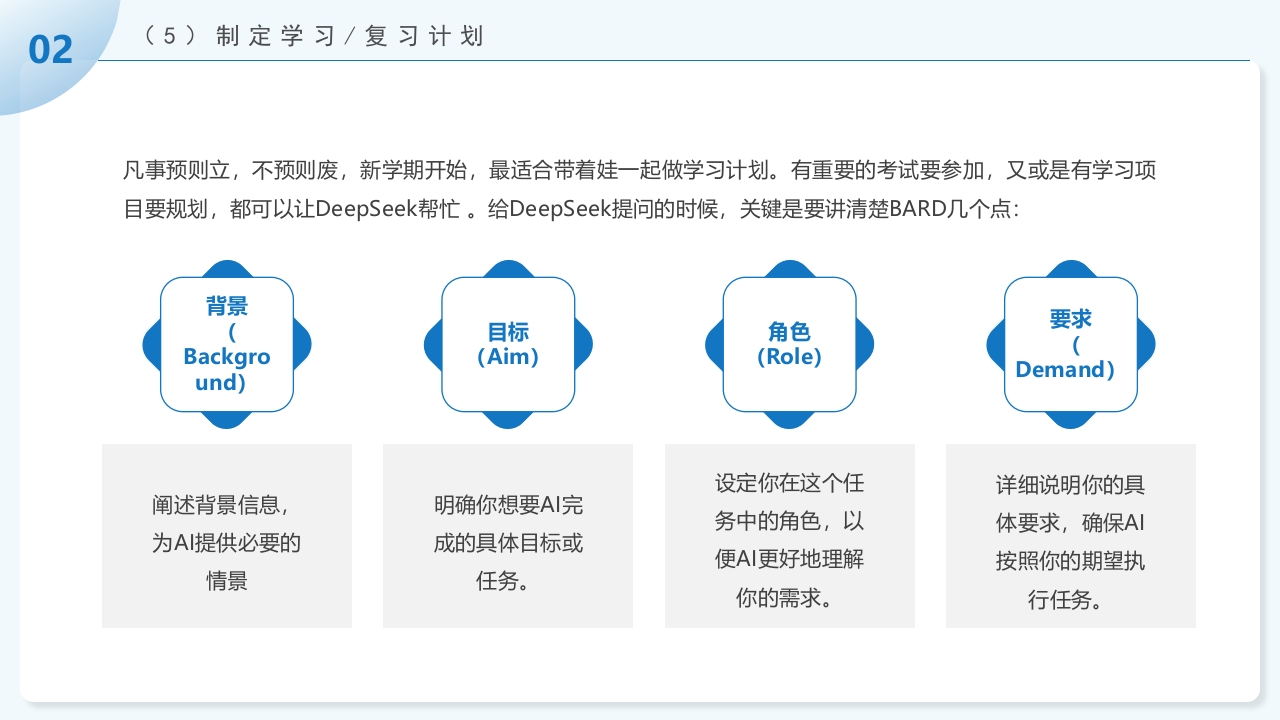Click the right arrow of the Aim diamond
The width and height of the screenshot is (1280, 720).
click(585, 344)
